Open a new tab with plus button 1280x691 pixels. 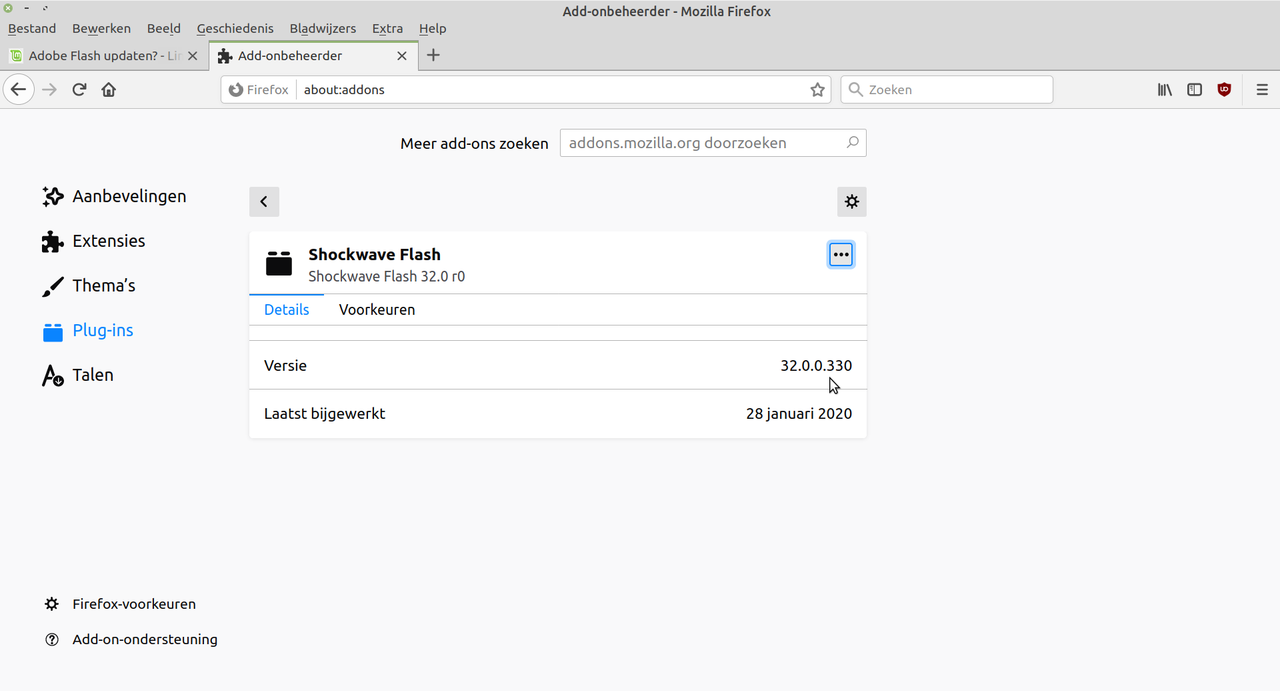tap(433, 55)
